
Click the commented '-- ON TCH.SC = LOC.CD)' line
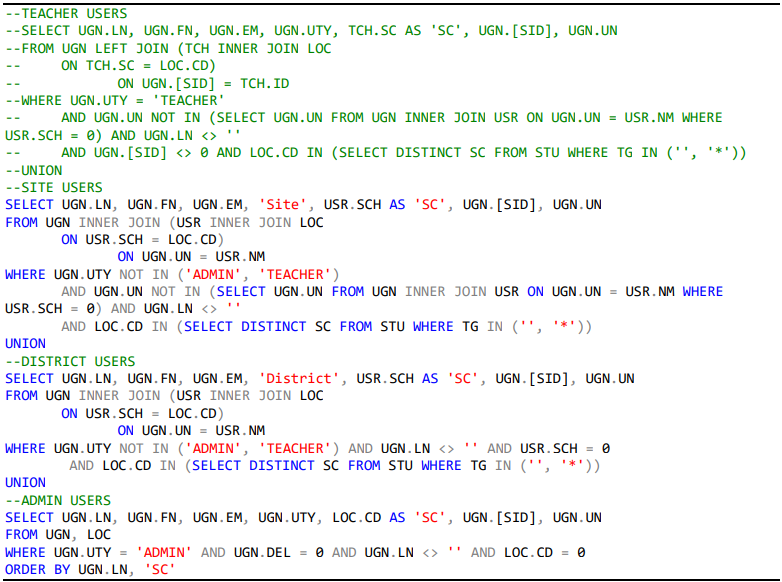pyautogui.click(x=110, y=66)
